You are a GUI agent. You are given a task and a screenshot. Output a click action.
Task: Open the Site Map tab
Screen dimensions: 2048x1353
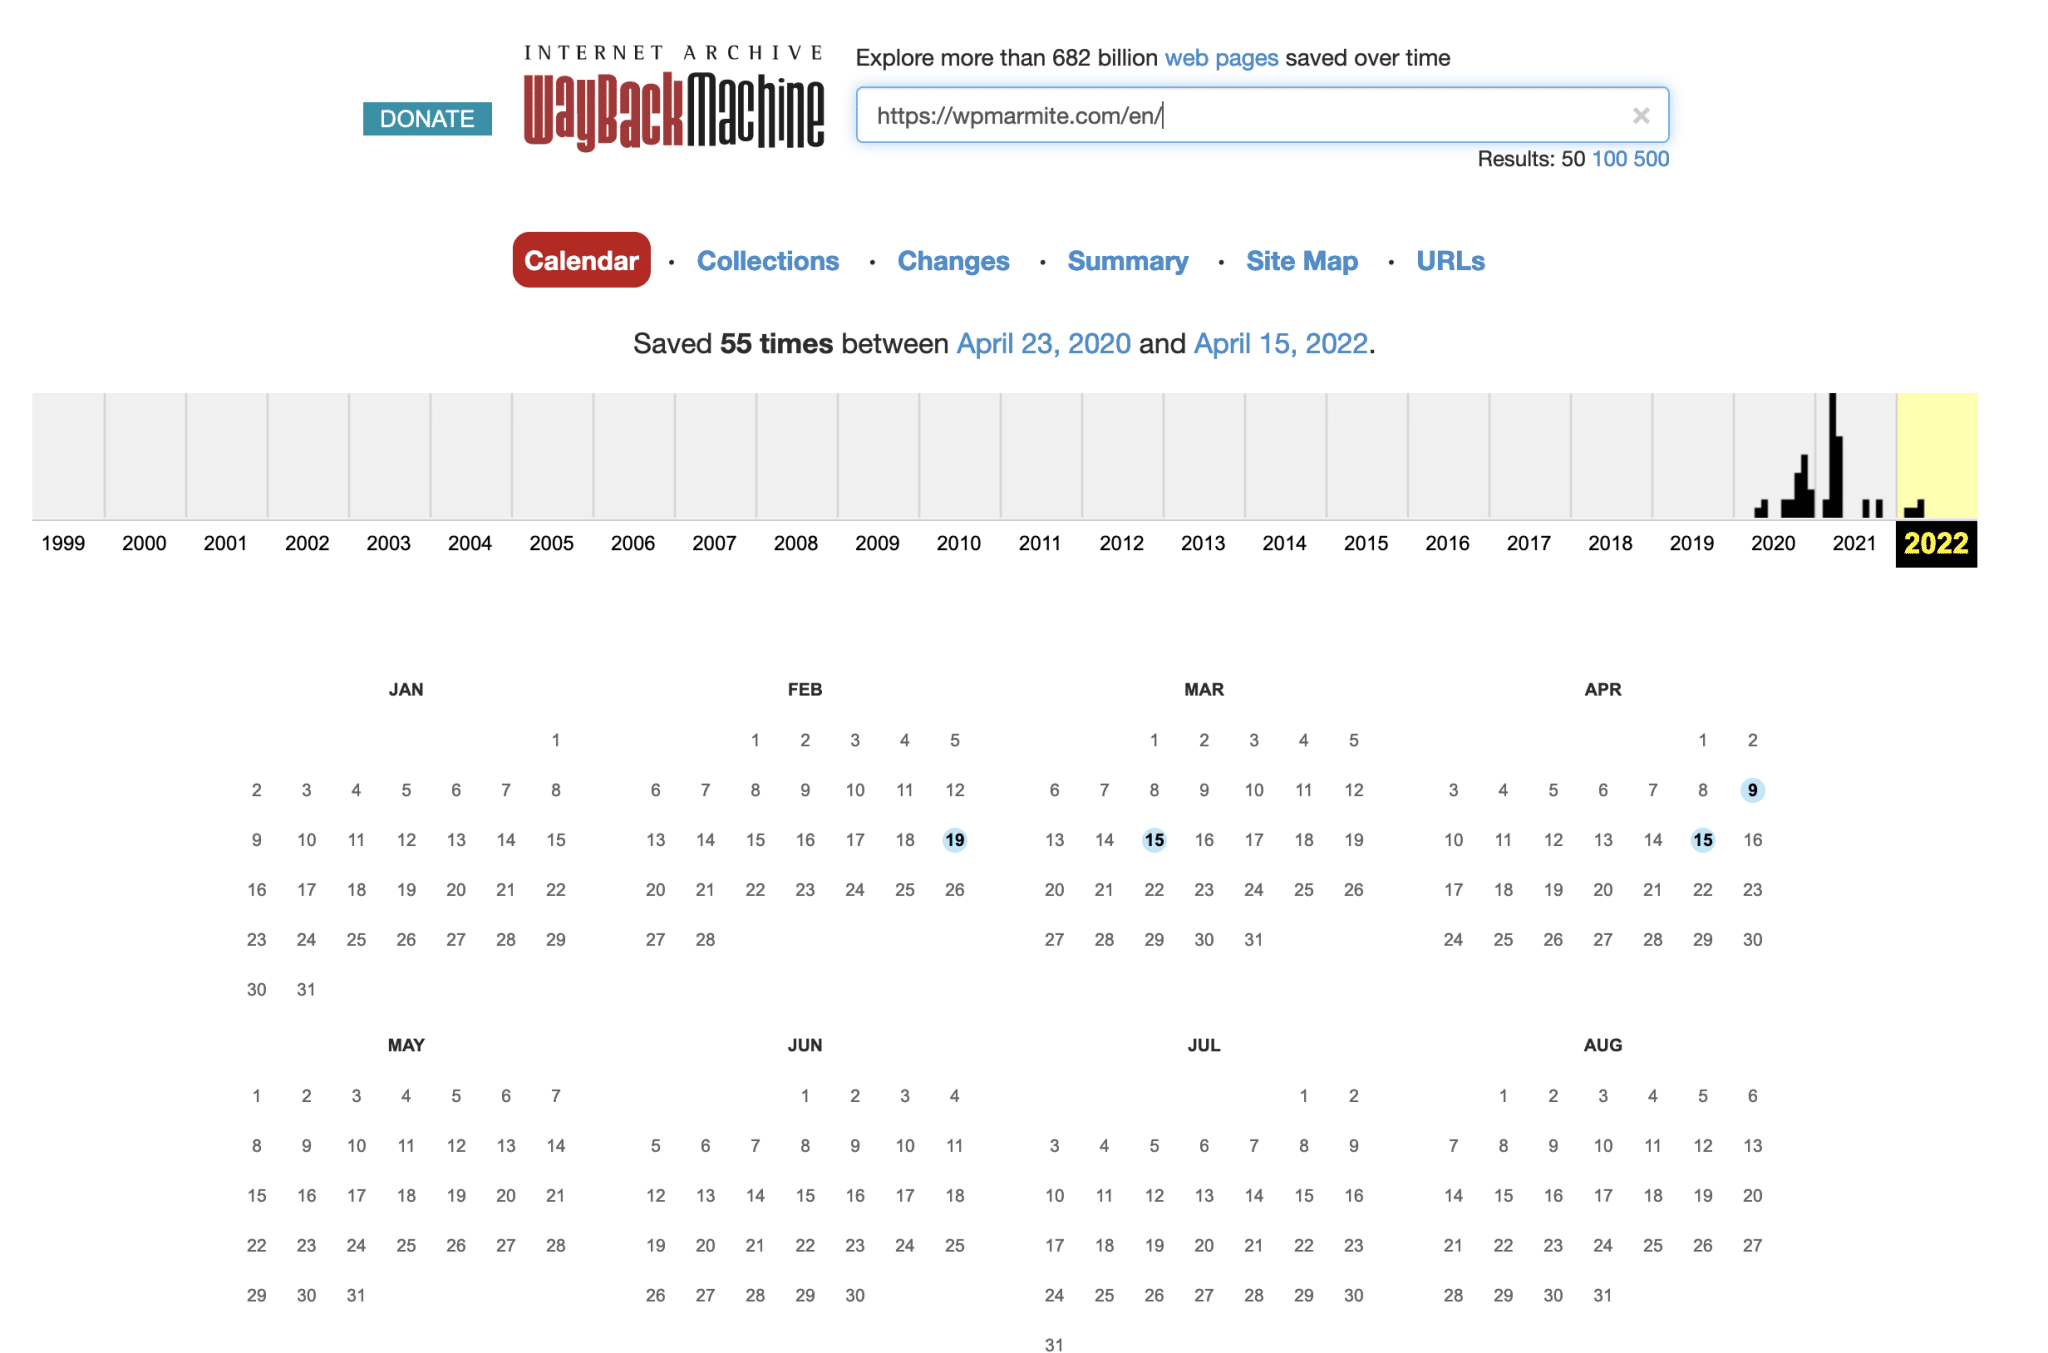click(1302, 261)
